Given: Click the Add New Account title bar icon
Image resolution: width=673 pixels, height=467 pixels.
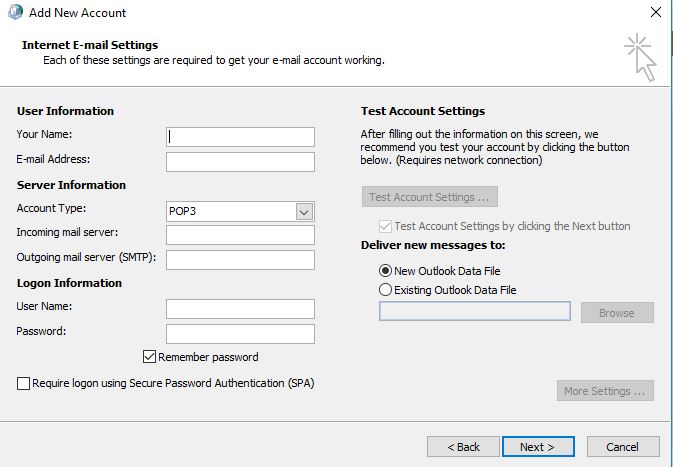Looking at the screenshot, I should [14, 13].
